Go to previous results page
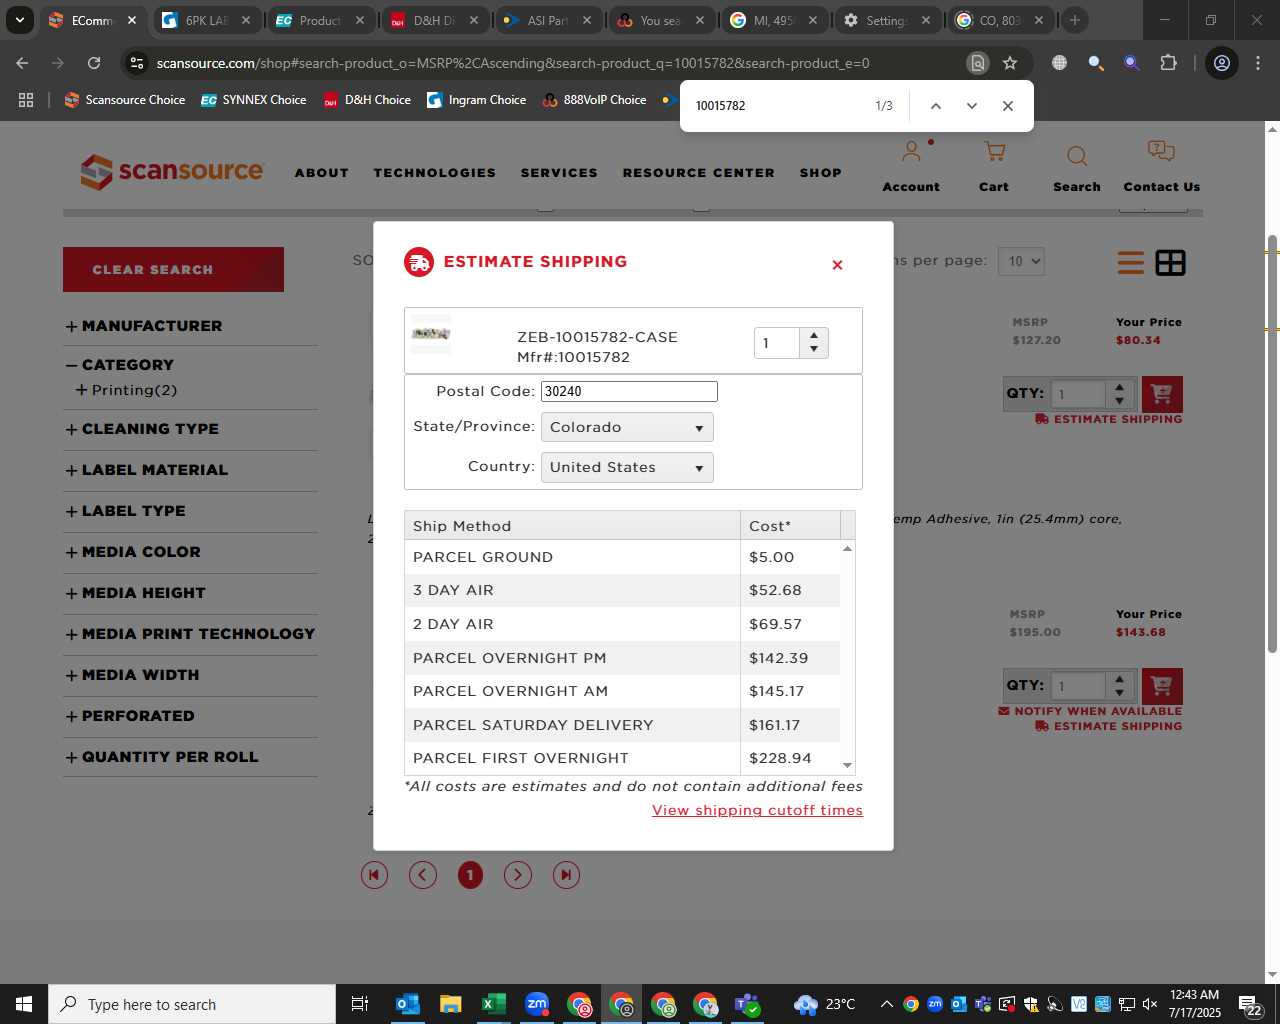The width and height of the screenshot is (1280, 1024). pyautogui.click(x=423, y=875)
